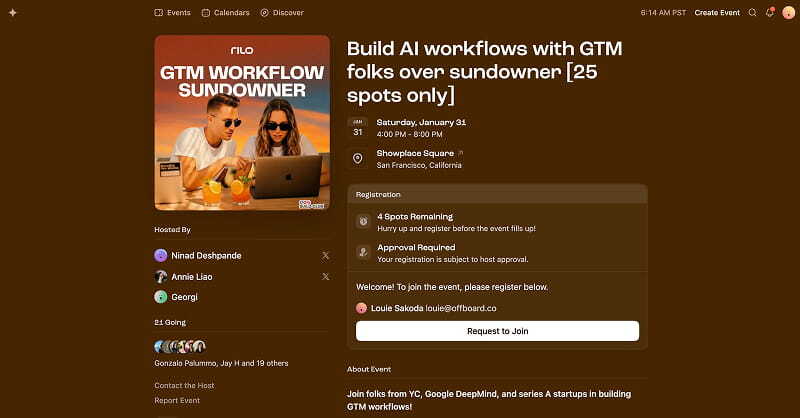Click the 21 Going label
The image size is (800, 418).
[170, 323]
